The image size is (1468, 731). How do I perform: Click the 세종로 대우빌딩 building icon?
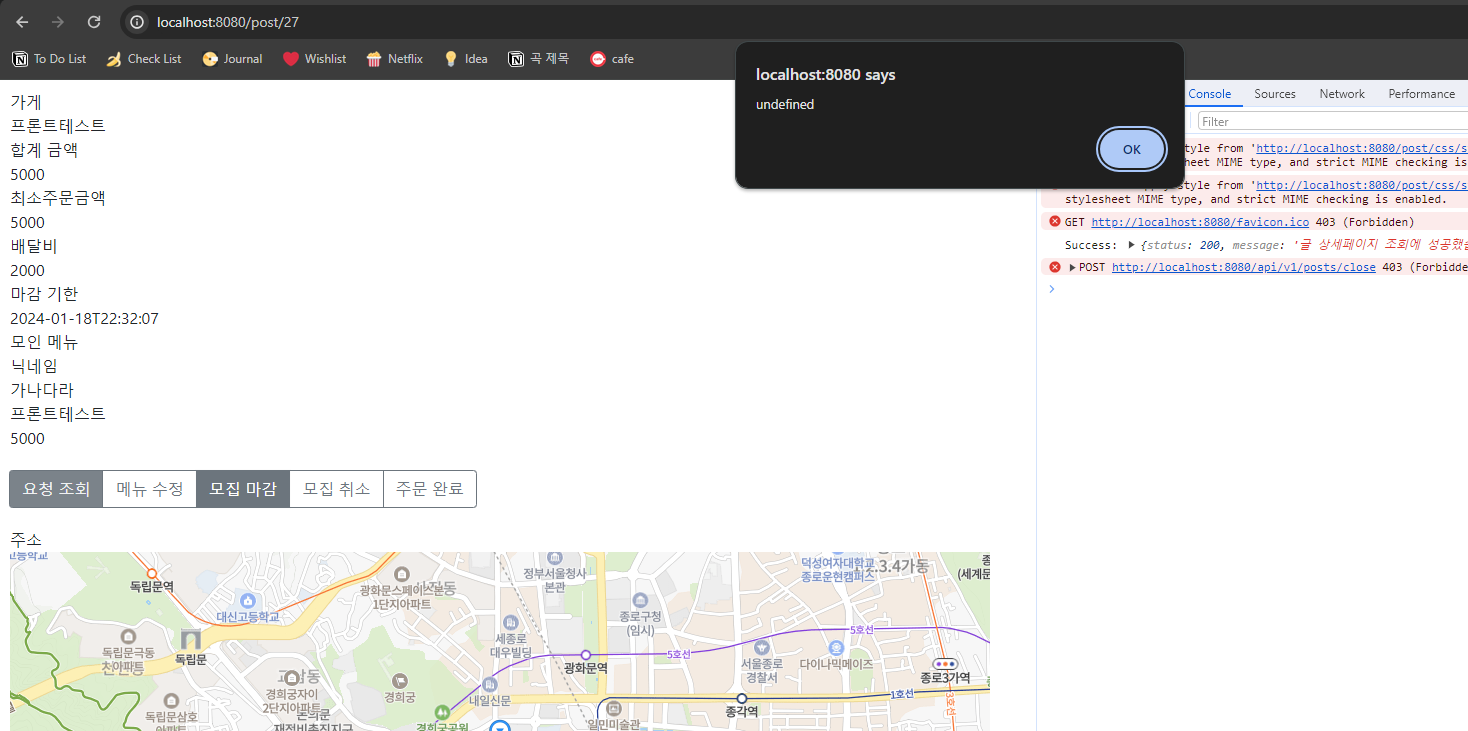click(511, 622)
